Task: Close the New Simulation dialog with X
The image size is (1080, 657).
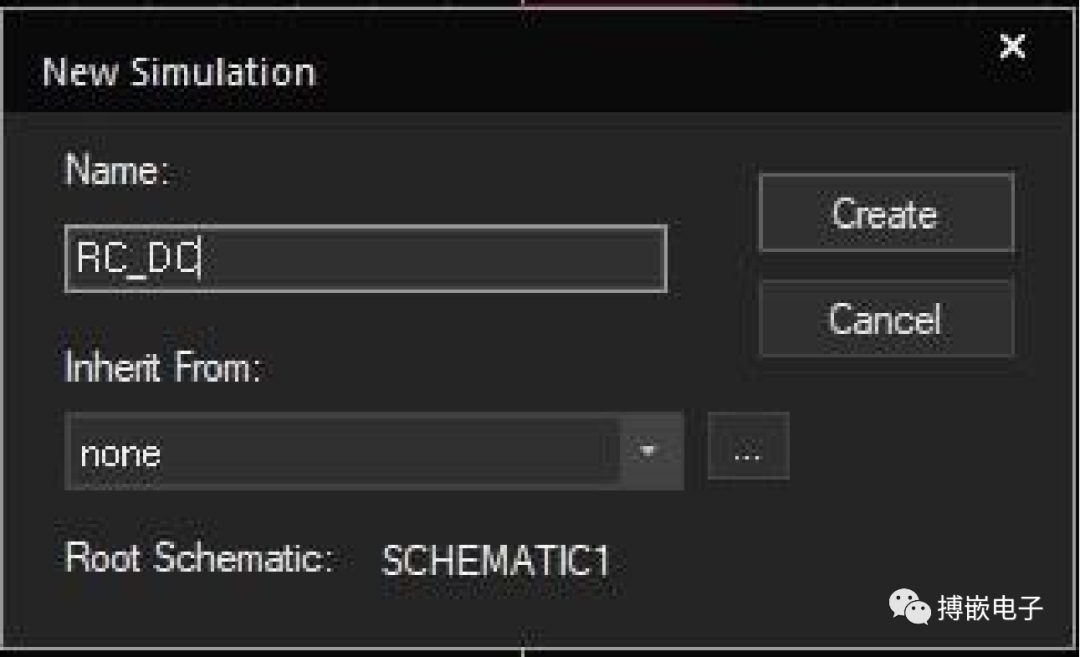Action: (x=1012, y=47)
